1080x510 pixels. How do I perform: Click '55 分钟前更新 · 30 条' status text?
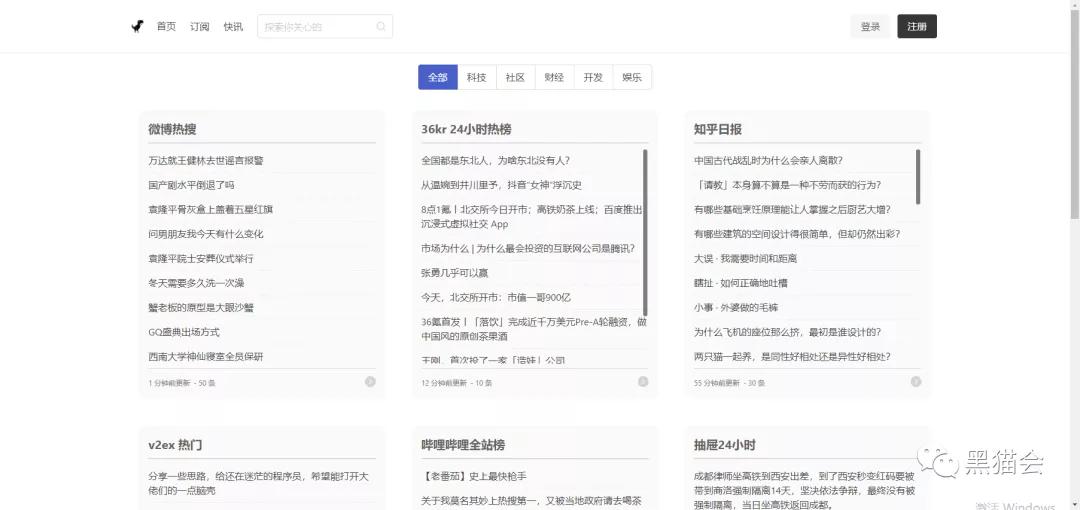click(x=729, y=383)
